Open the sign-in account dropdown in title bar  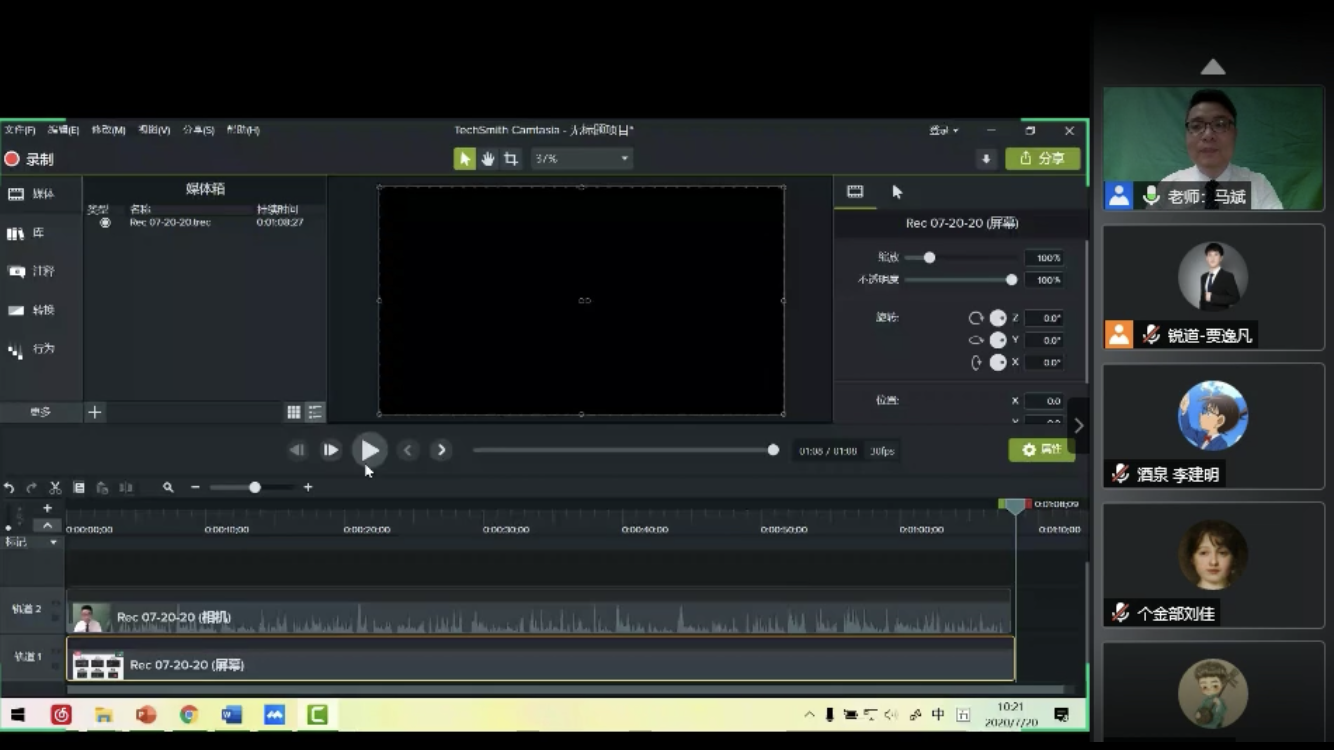pos(944,130)
